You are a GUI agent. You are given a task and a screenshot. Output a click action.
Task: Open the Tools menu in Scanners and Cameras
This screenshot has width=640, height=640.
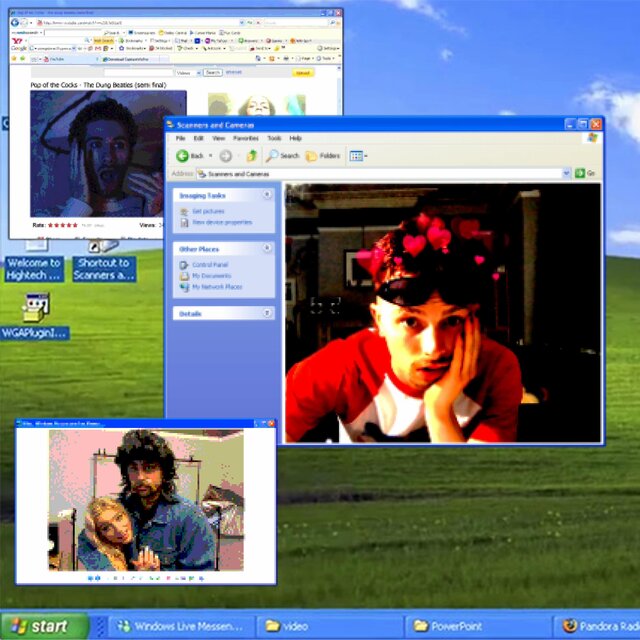click(274, 138)
